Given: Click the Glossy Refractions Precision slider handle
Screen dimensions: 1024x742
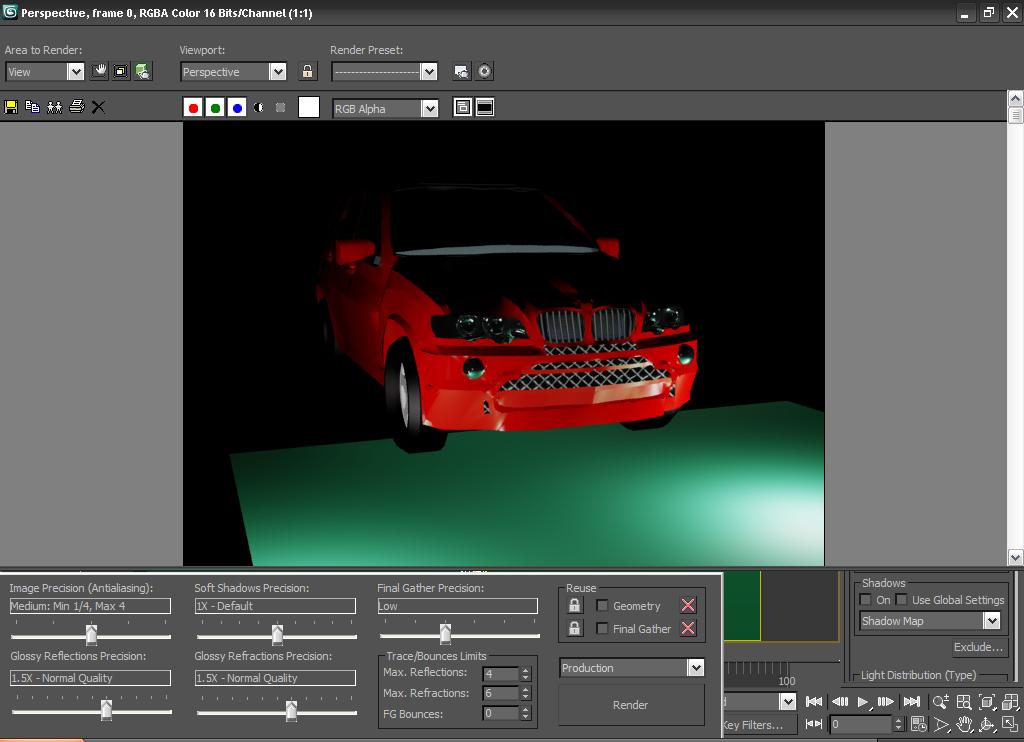Looking at the screenshot, I should coord(292,710).
